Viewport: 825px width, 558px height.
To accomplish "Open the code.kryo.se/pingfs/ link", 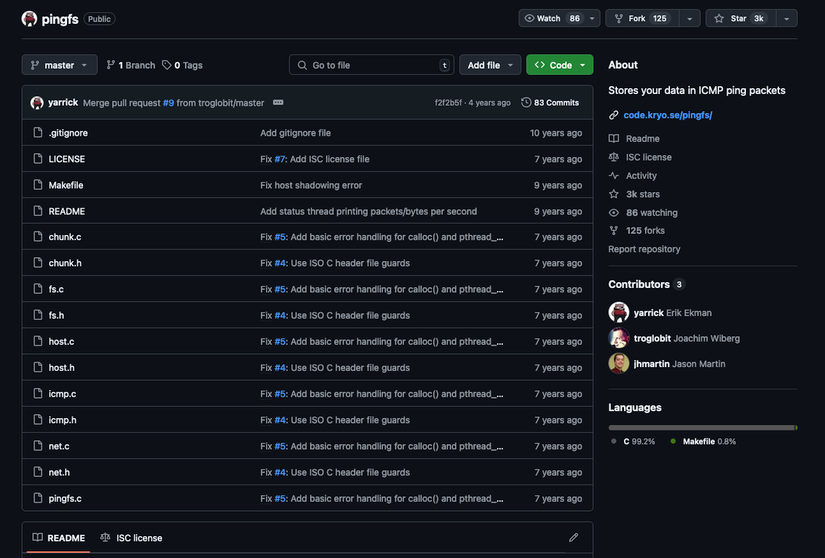I will (x=668, y=115).
